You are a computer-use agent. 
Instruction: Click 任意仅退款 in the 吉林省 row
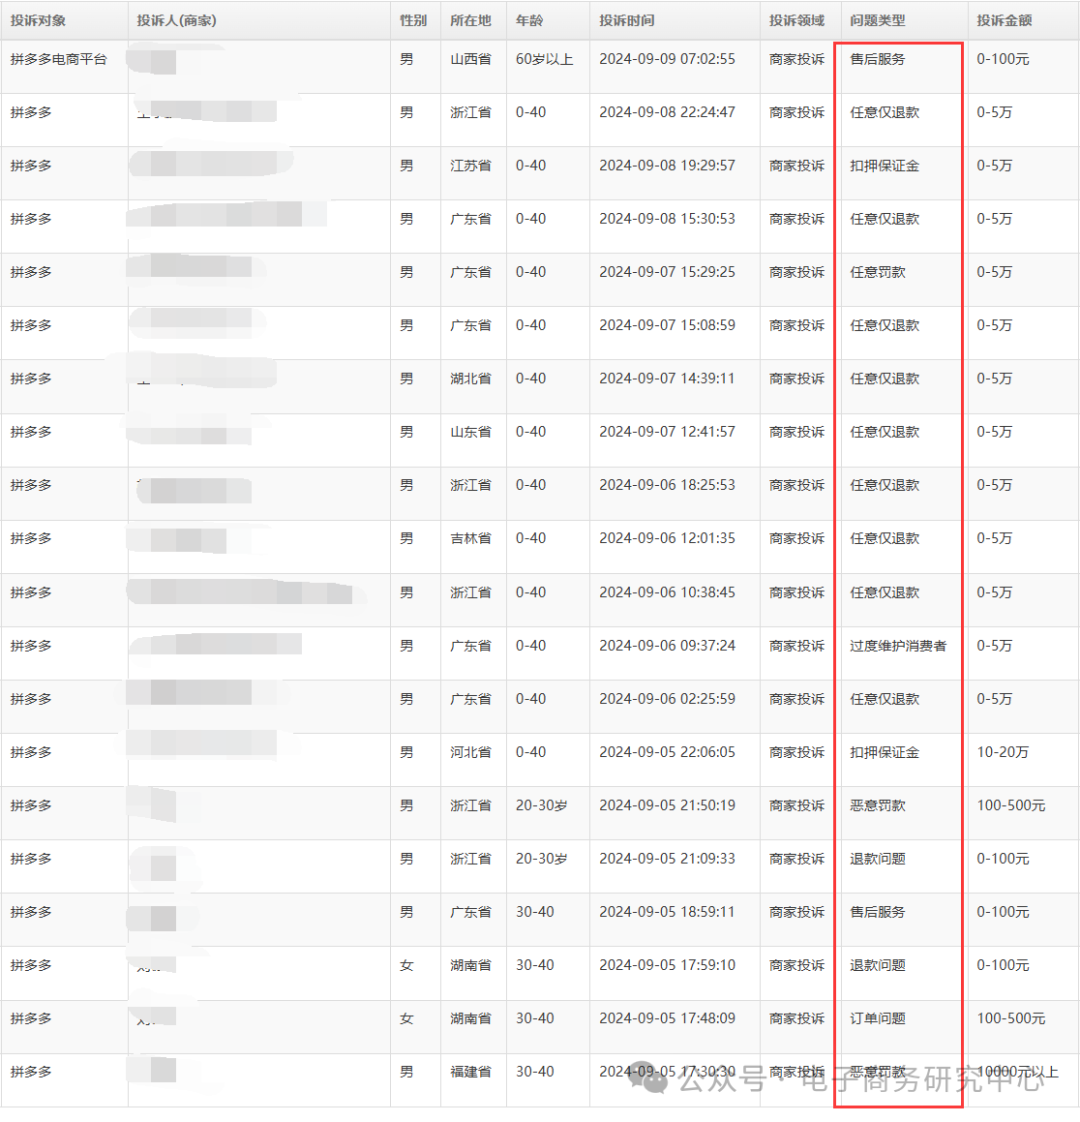coord(885,539)
